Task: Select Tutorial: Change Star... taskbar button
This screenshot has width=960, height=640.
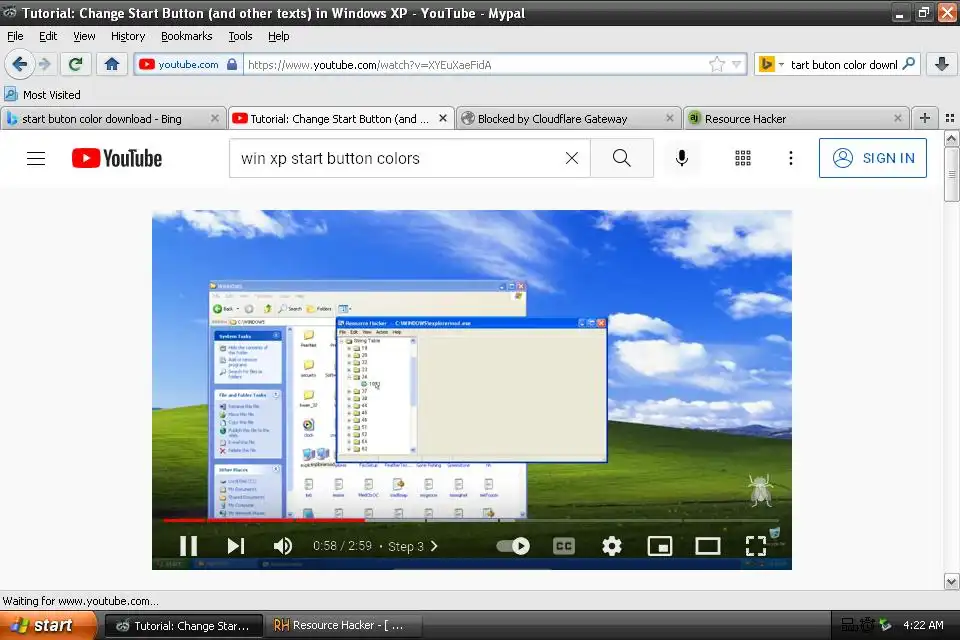Action: (184, 625)
